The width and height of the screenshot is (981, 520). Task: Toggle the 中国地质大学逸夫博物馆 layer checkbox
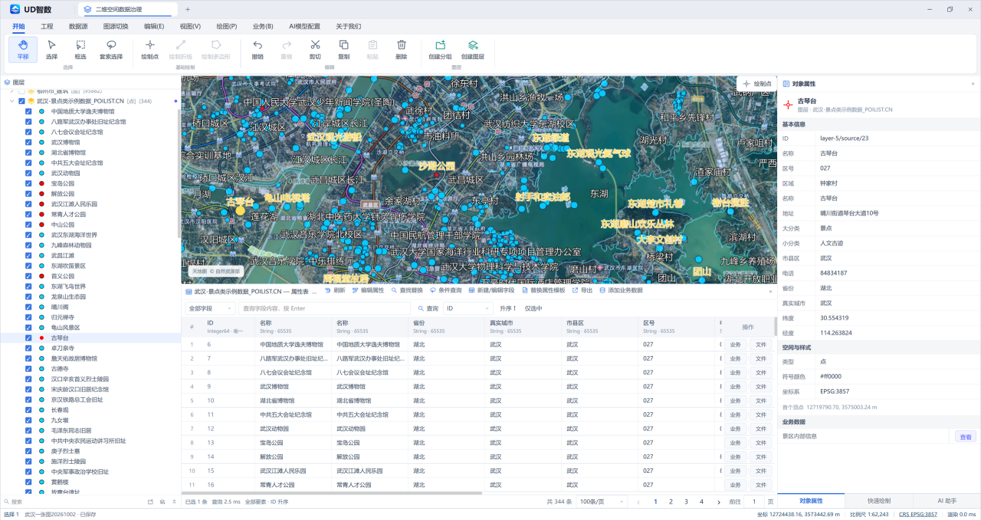point(28,111)
